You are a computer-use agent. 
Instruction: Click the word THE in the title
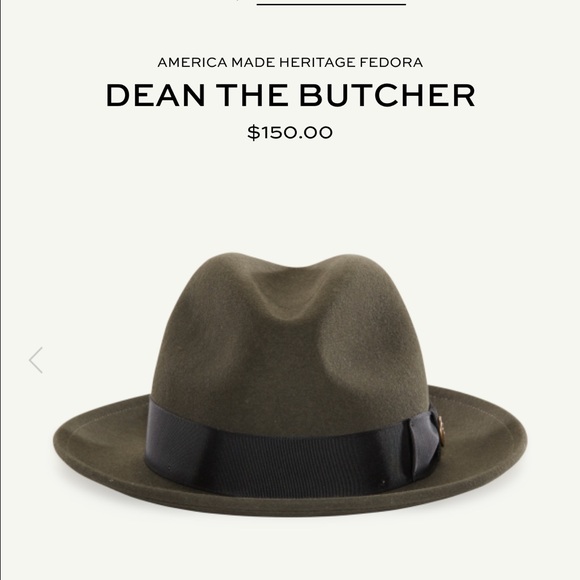pyautogui.click(x=252, y=95)
